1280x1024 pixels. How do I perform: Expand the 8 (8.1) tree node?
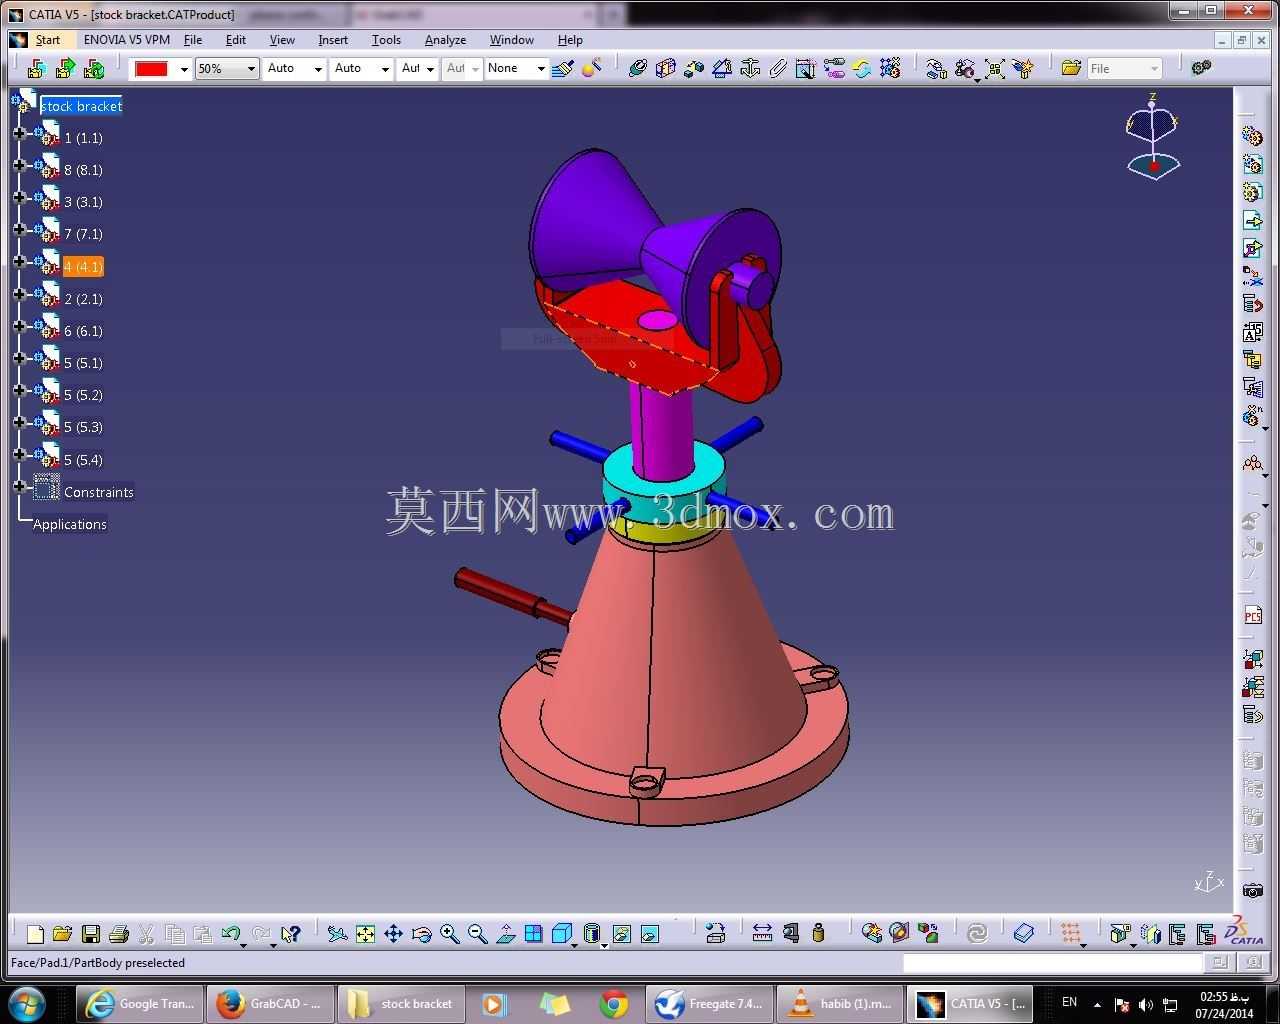[19, 165]
